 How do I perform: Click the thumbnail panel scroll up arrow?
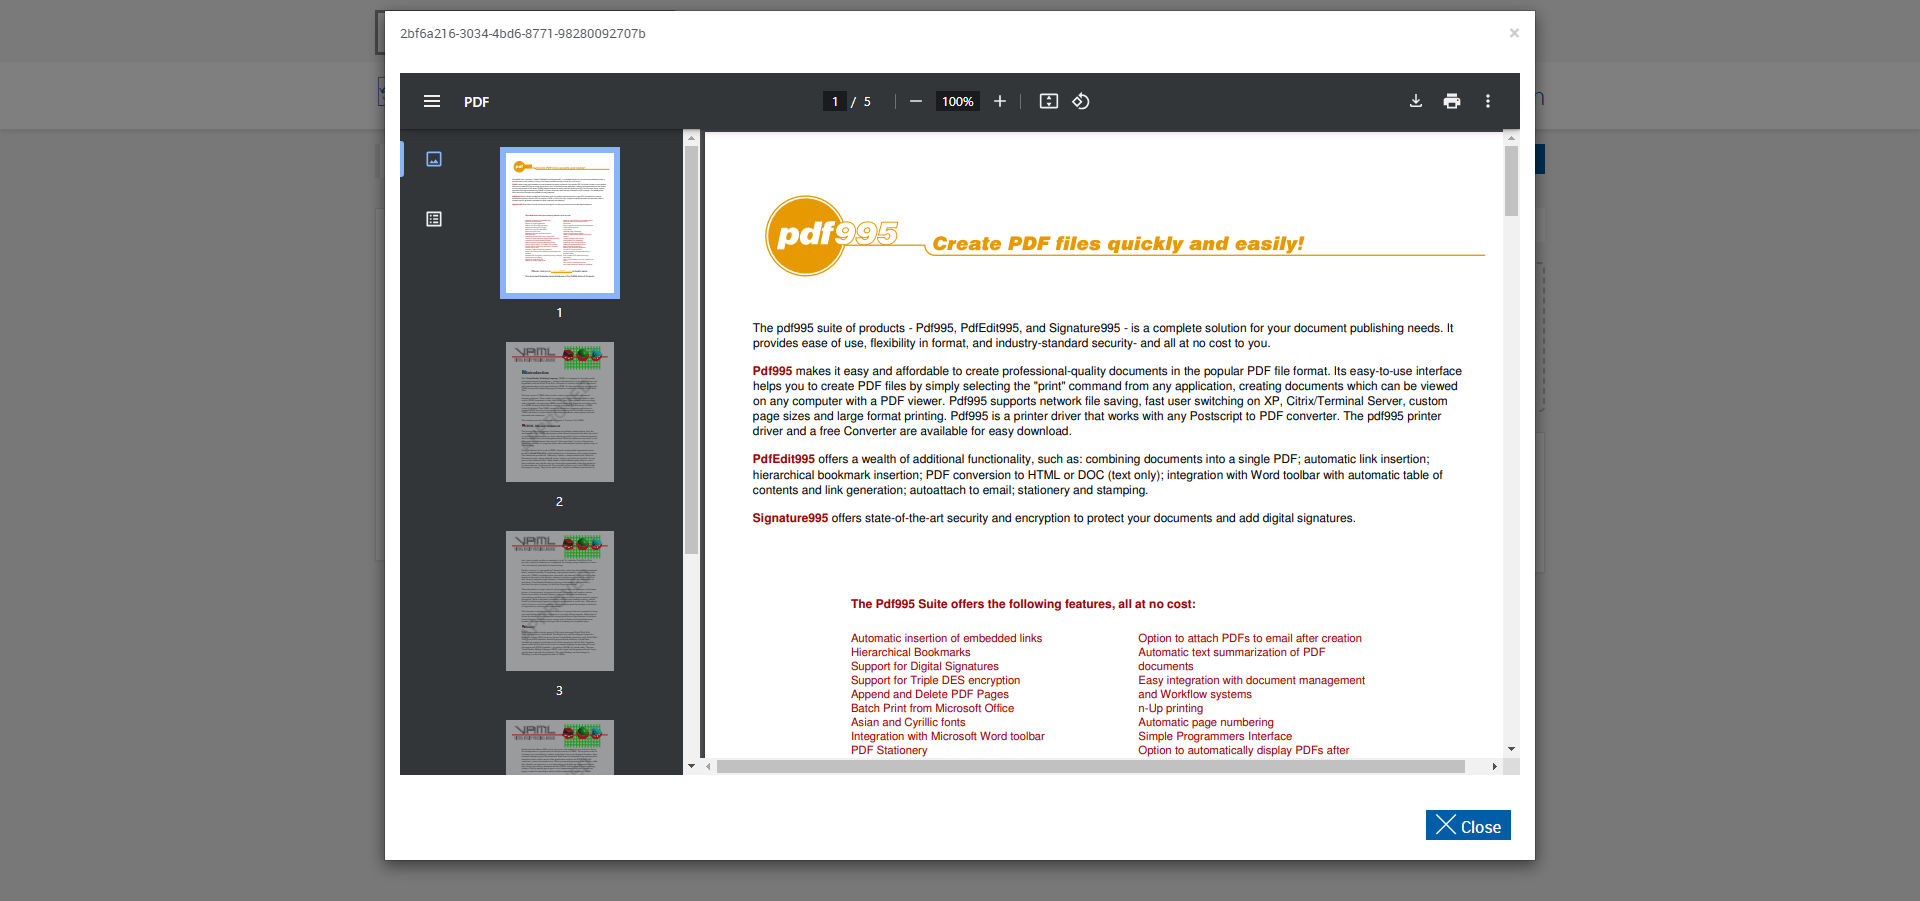691,138
